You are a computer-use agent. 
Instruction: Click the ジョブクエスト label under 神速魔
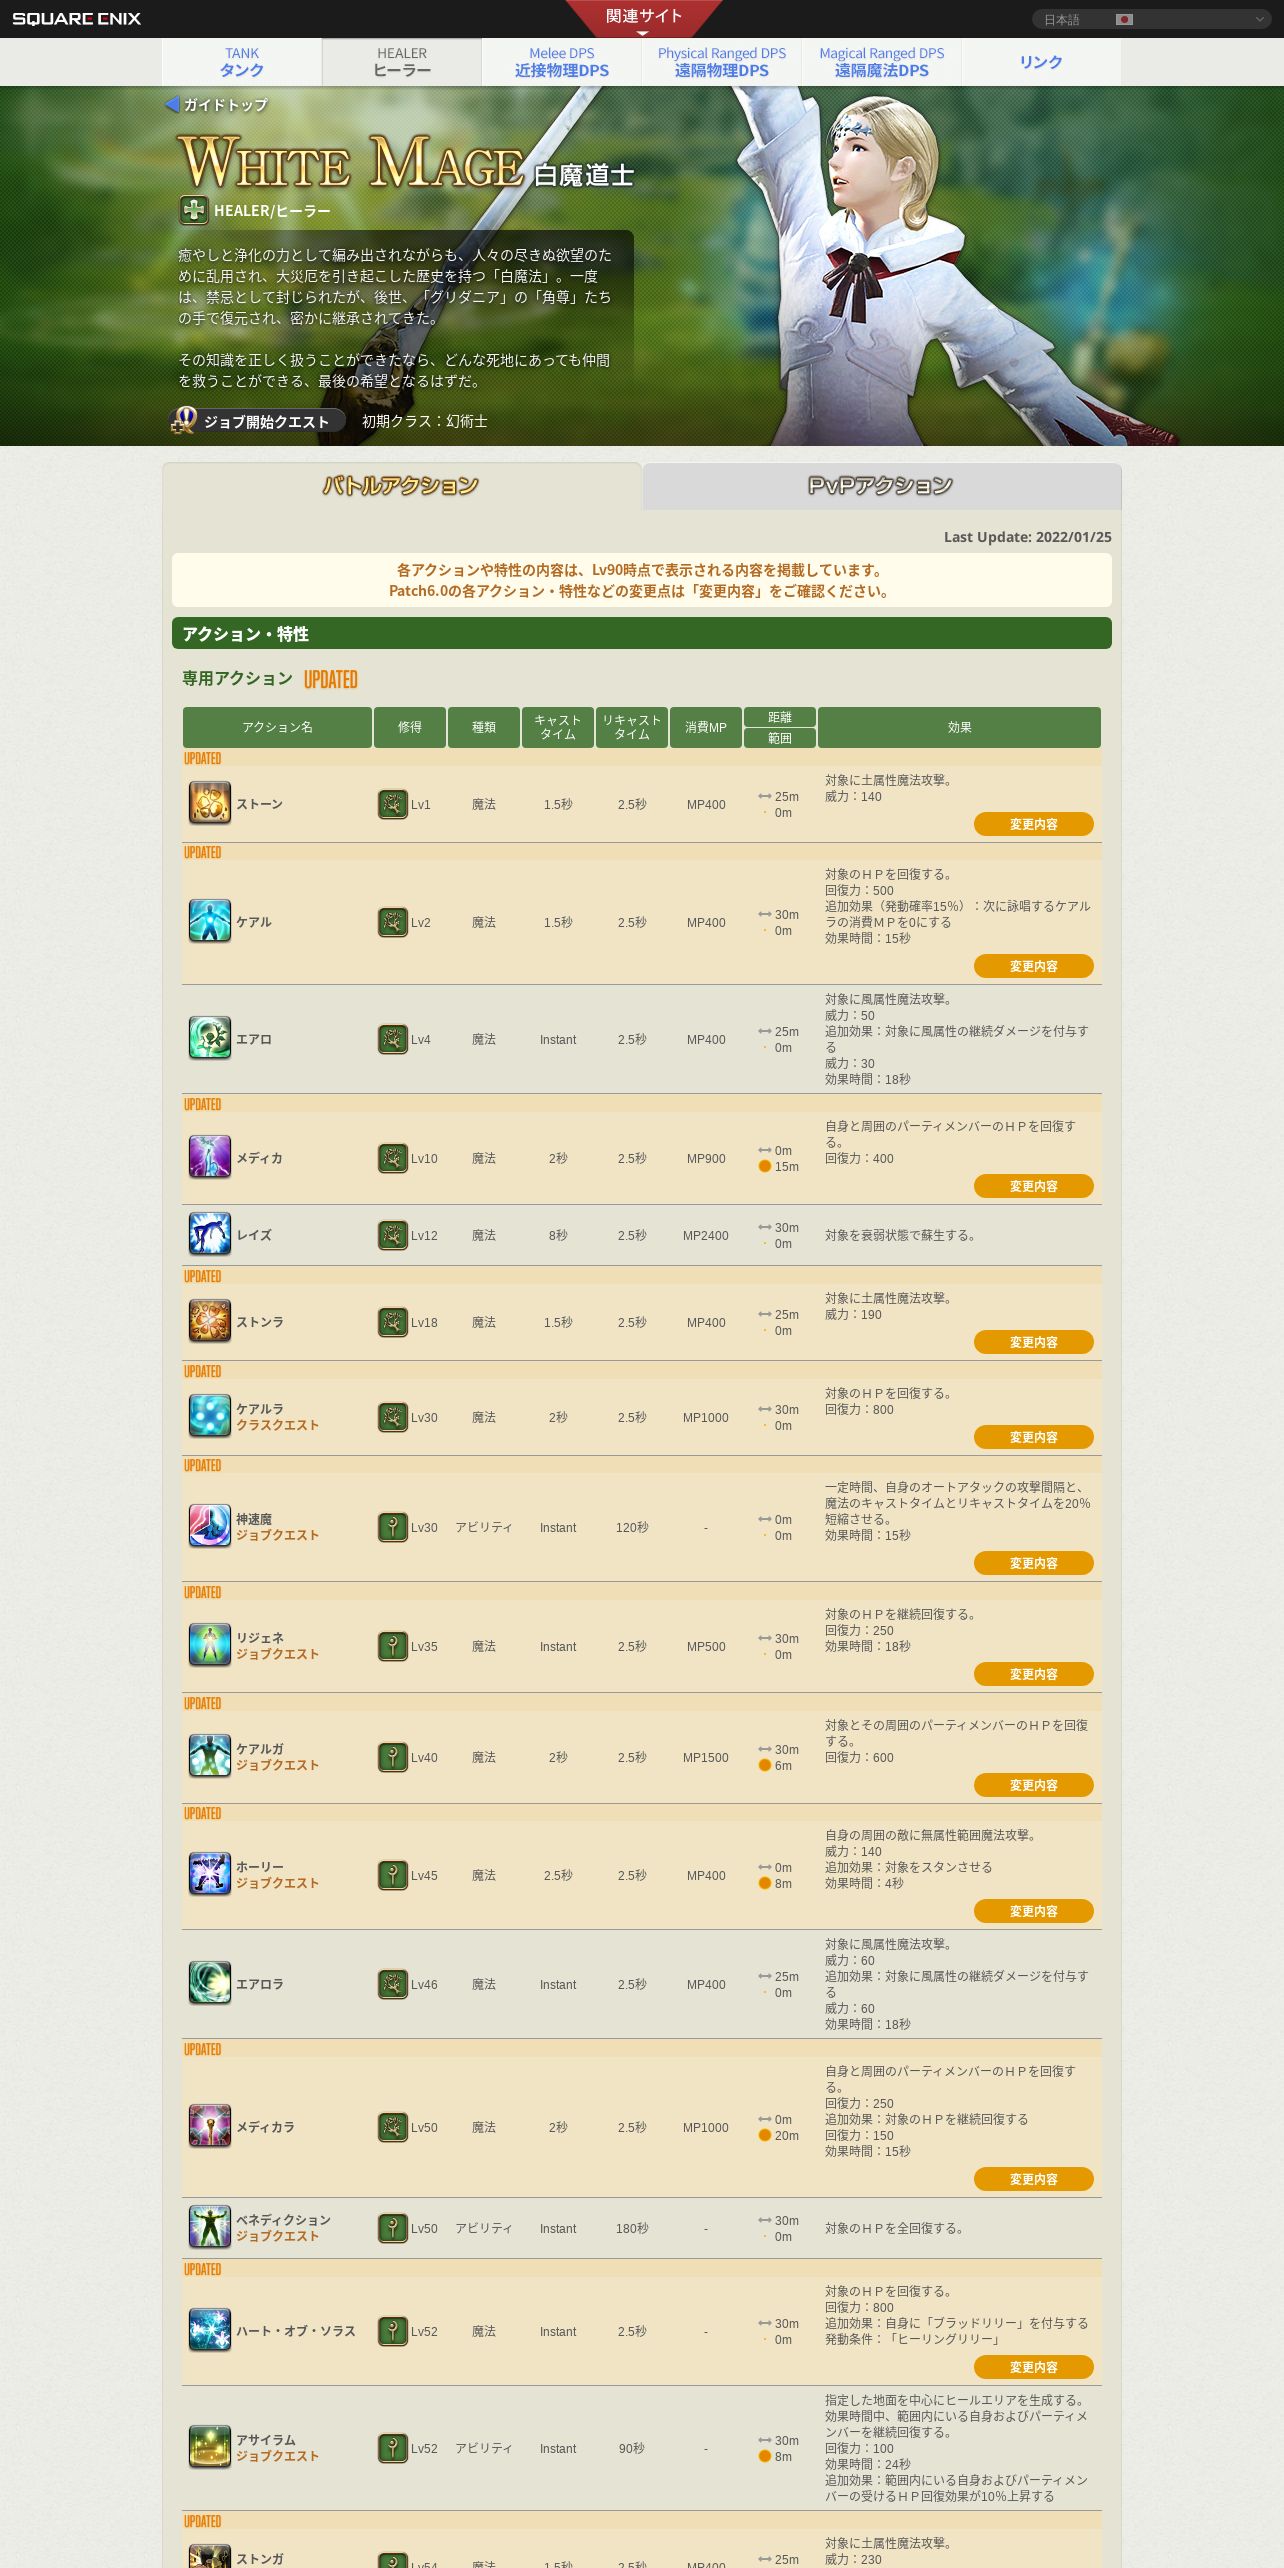(277, 1535)
